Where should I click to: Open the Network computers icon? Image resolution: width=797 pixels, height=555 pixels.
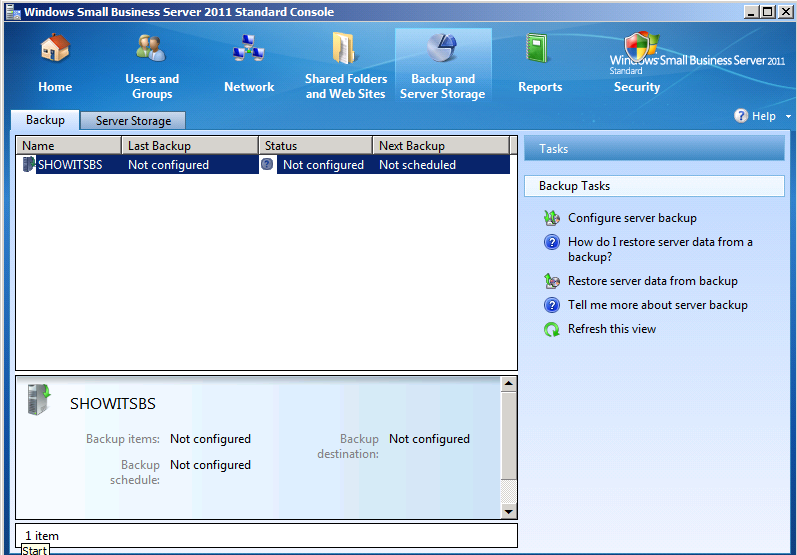(249, 49)
